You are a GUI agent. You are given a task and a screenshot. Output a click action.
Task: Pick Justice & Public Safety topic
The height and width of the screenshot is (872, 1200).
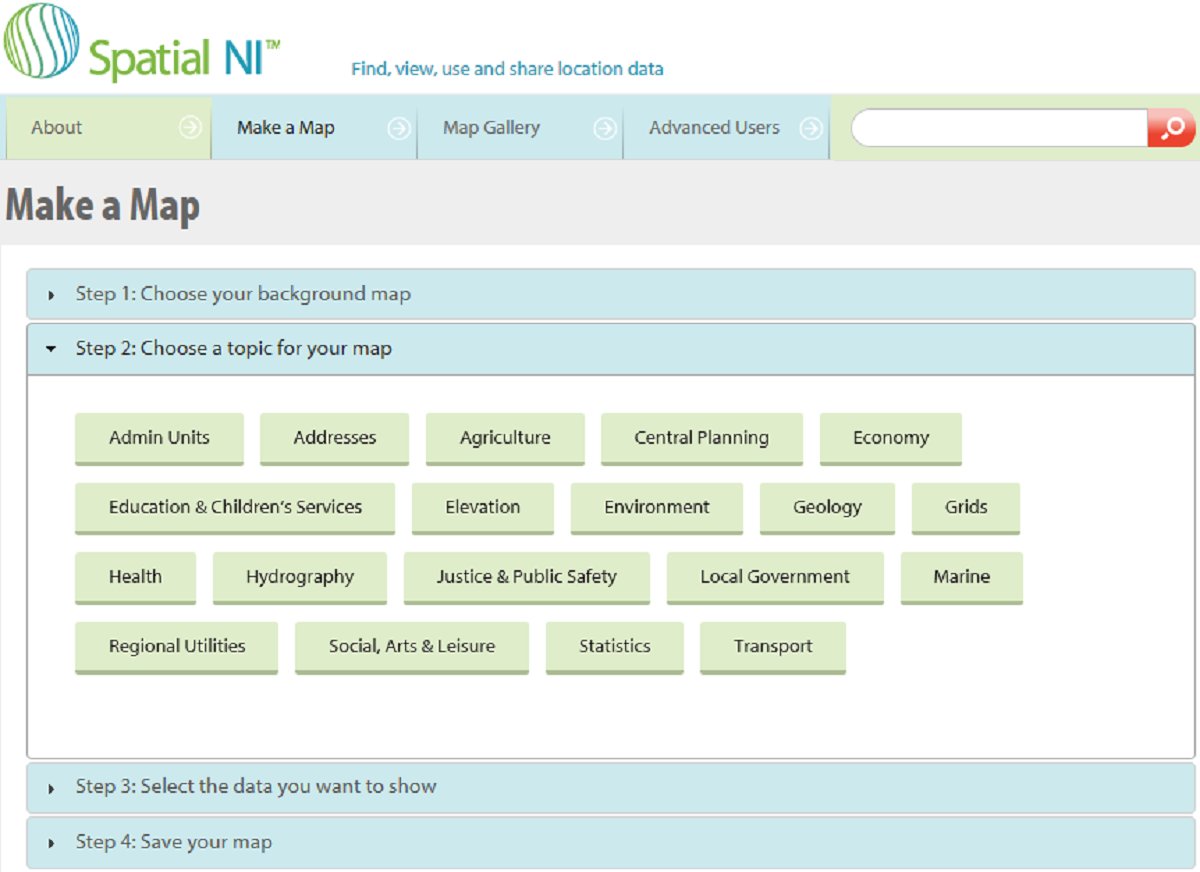point(527,578)
